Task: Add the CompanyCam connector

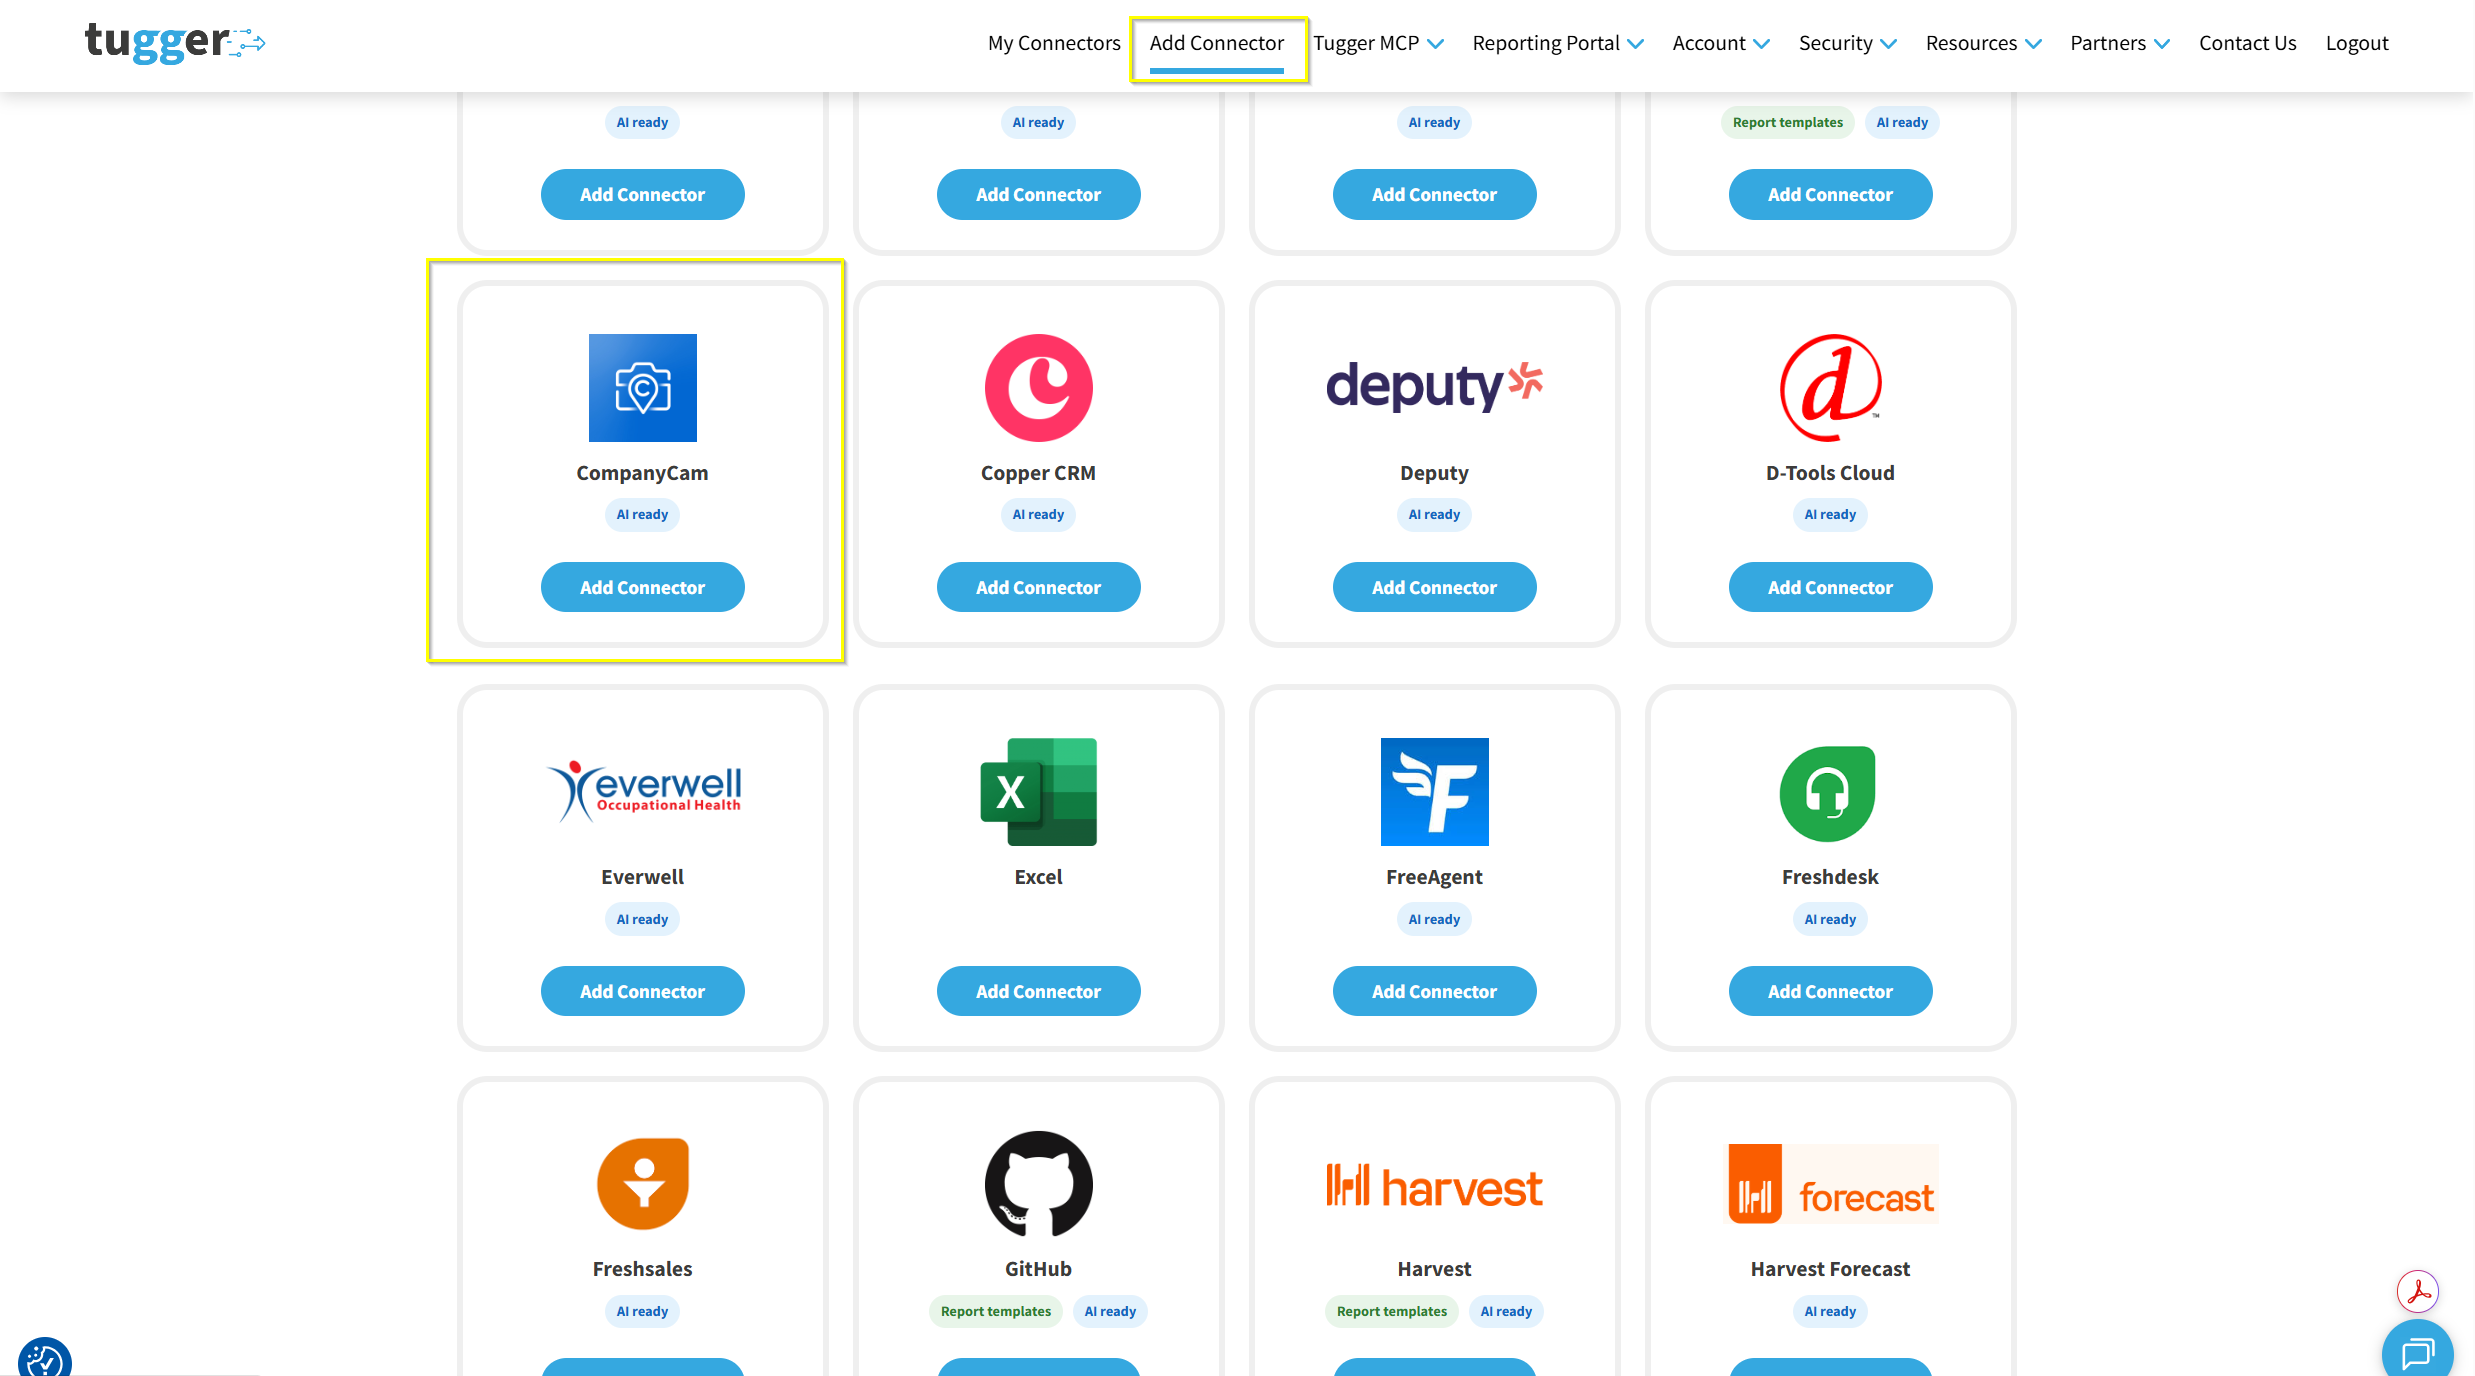Action: pyautogui.click(x=643, y=587)
